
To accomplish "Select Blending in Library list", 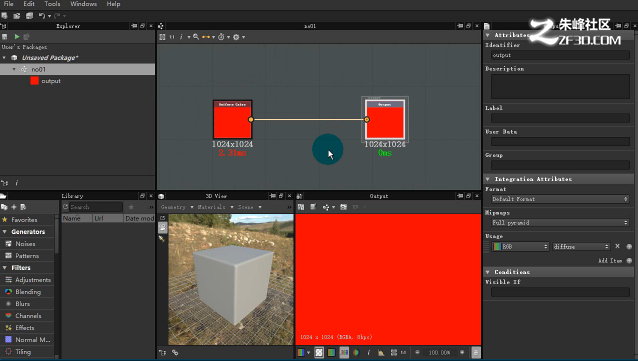I will pos(28,292).
